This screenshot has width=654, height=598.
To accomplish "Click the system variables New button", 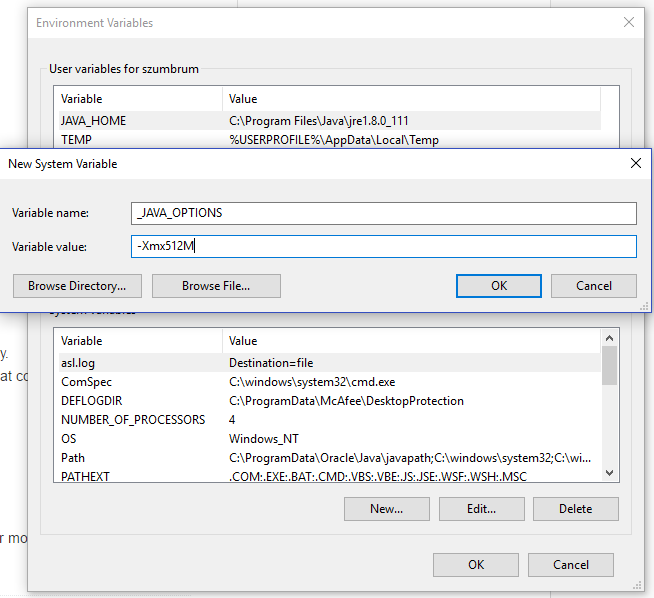I will pyautogui.click(x=386, y=509).
